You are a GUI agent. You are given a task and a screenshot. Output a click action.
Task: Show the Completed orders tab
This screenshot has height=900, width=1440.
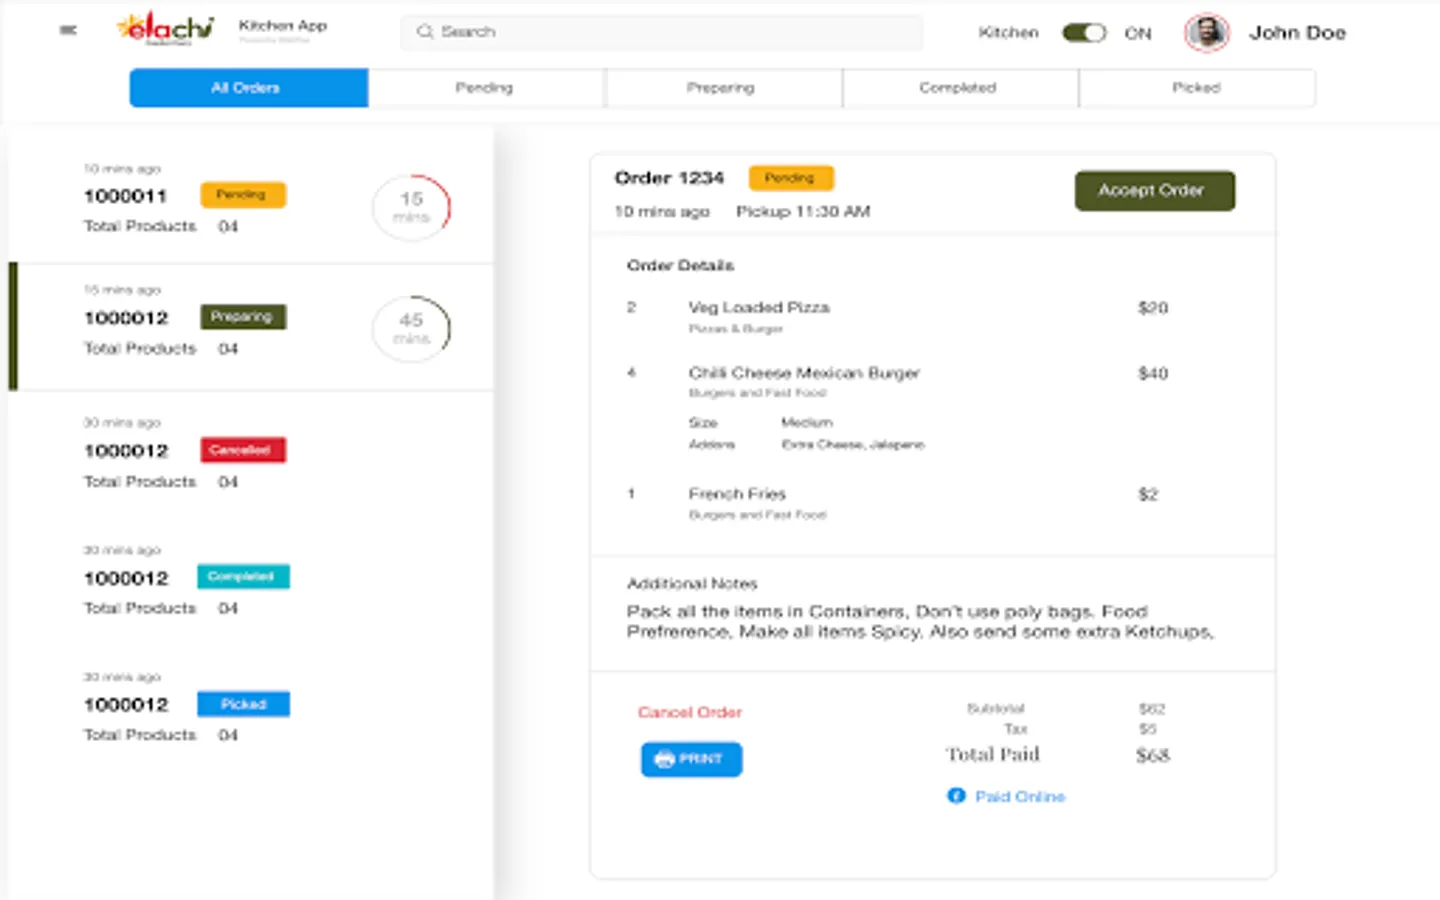click(x=958, y=88)
